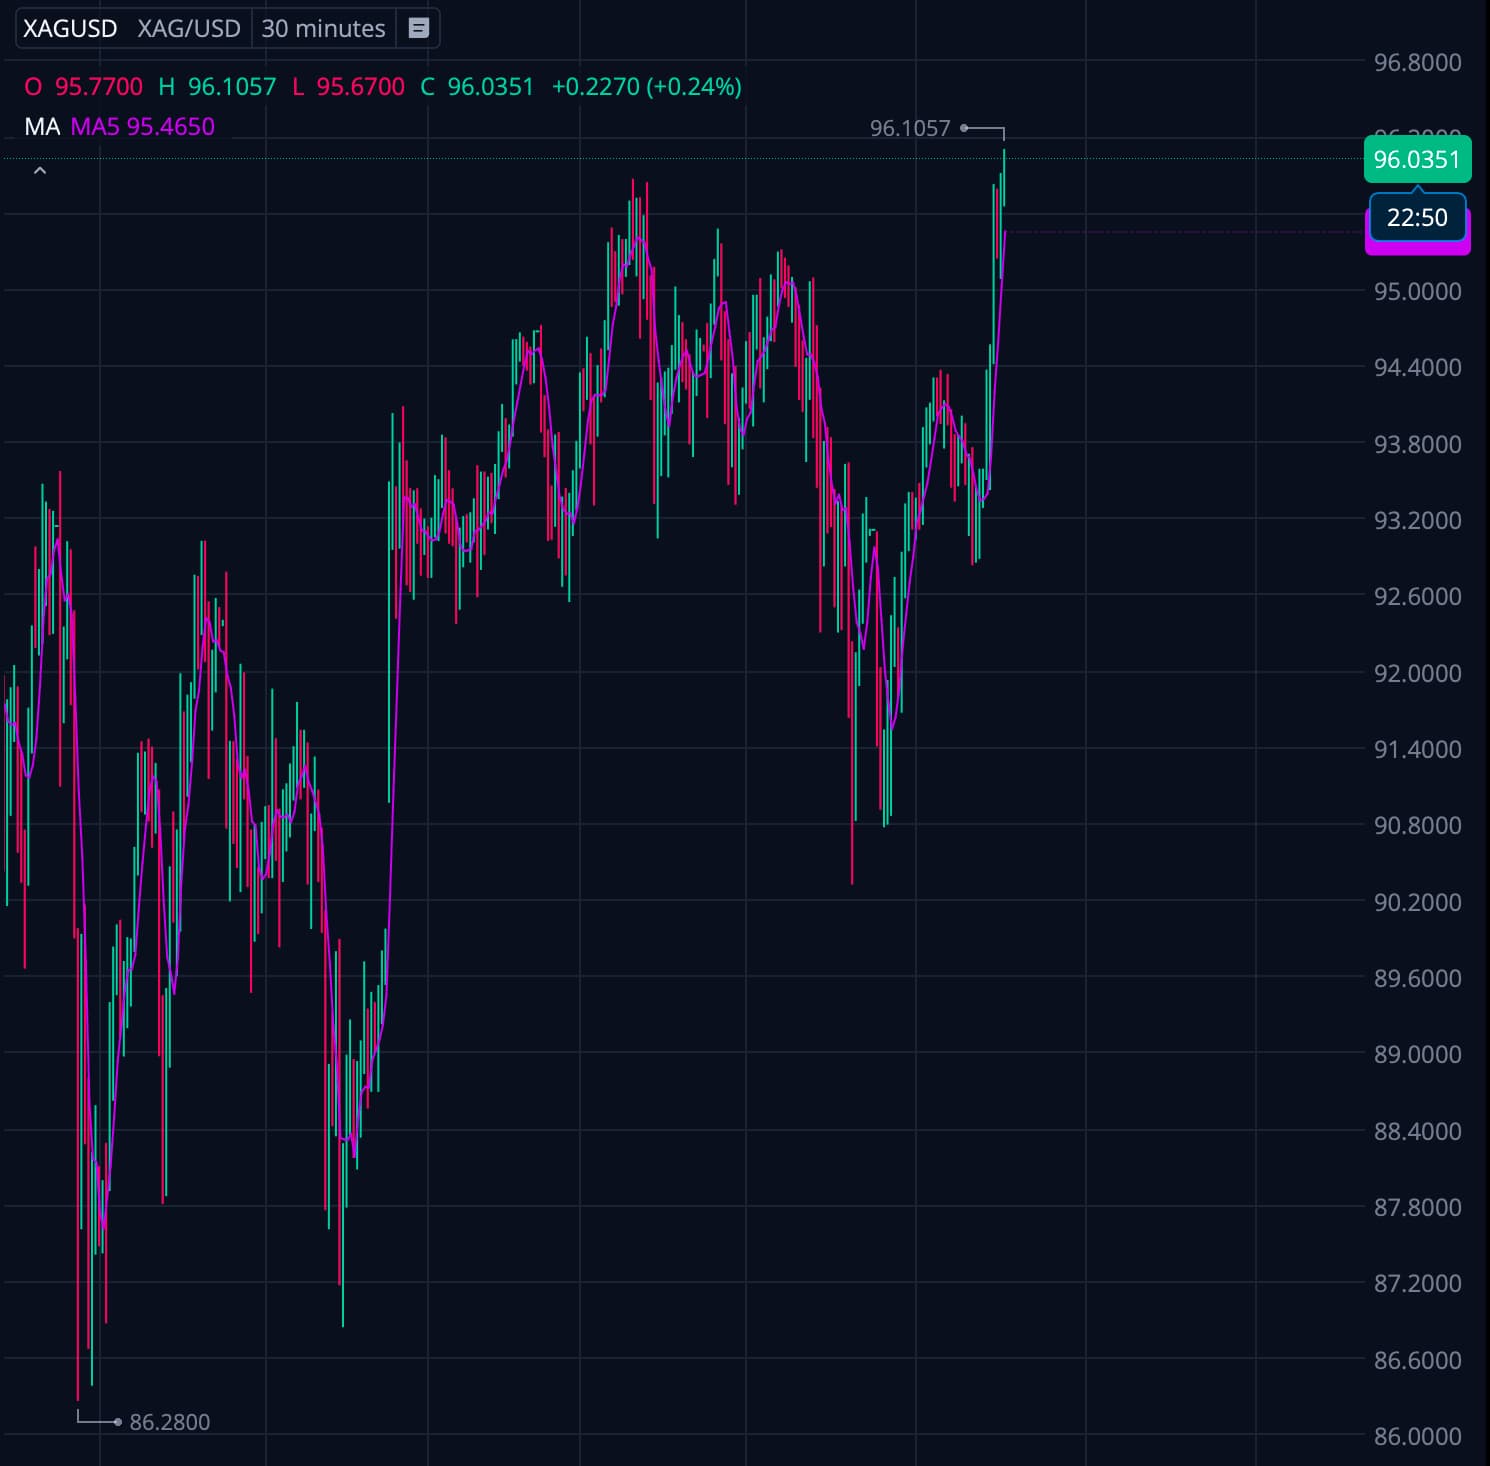Open the 30 minutes interval selector

coord(323,28)
